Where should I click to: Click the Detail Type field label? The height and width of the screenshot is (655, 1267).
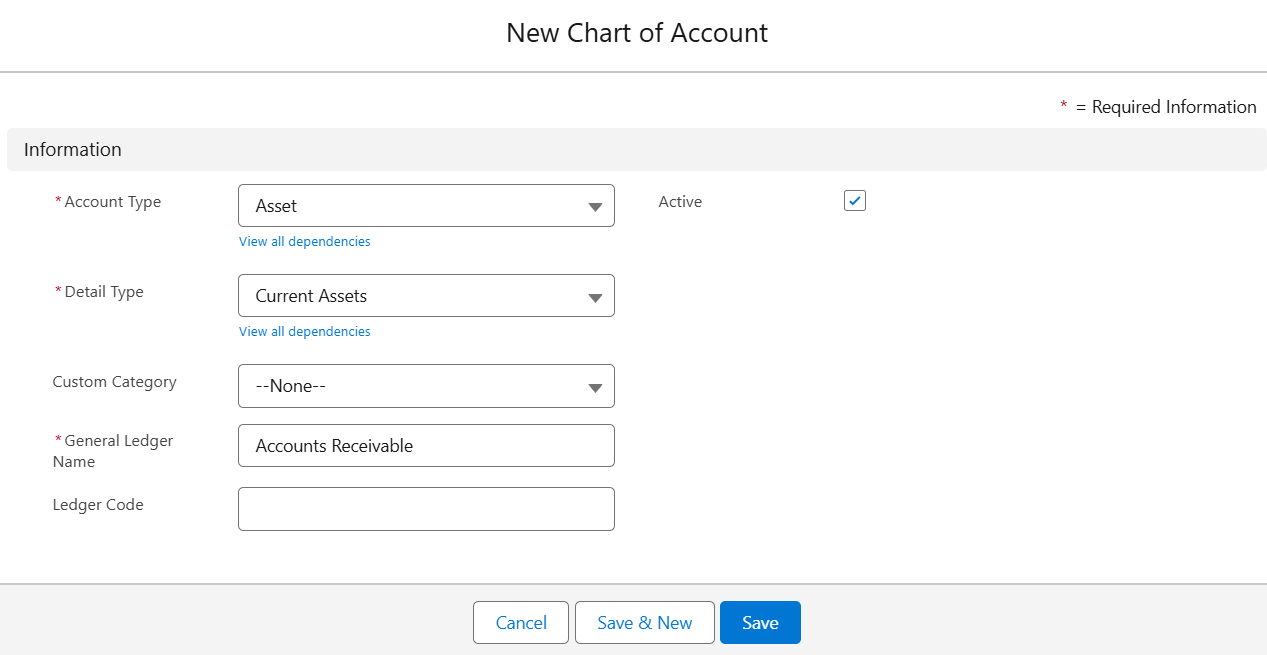104,292
